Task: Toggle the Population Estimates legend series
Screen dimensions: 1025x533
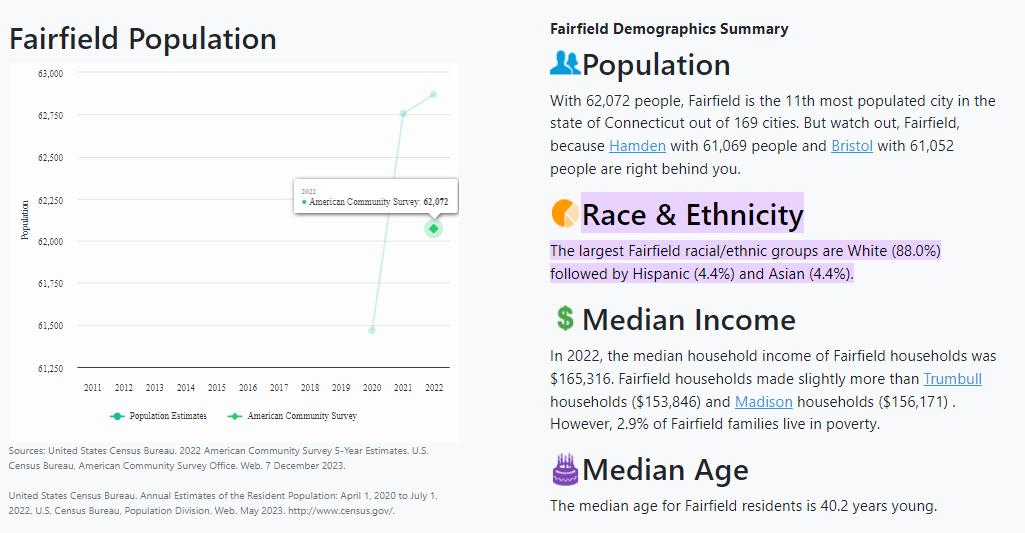Action: pyautogui.click(x=160, y=416)
